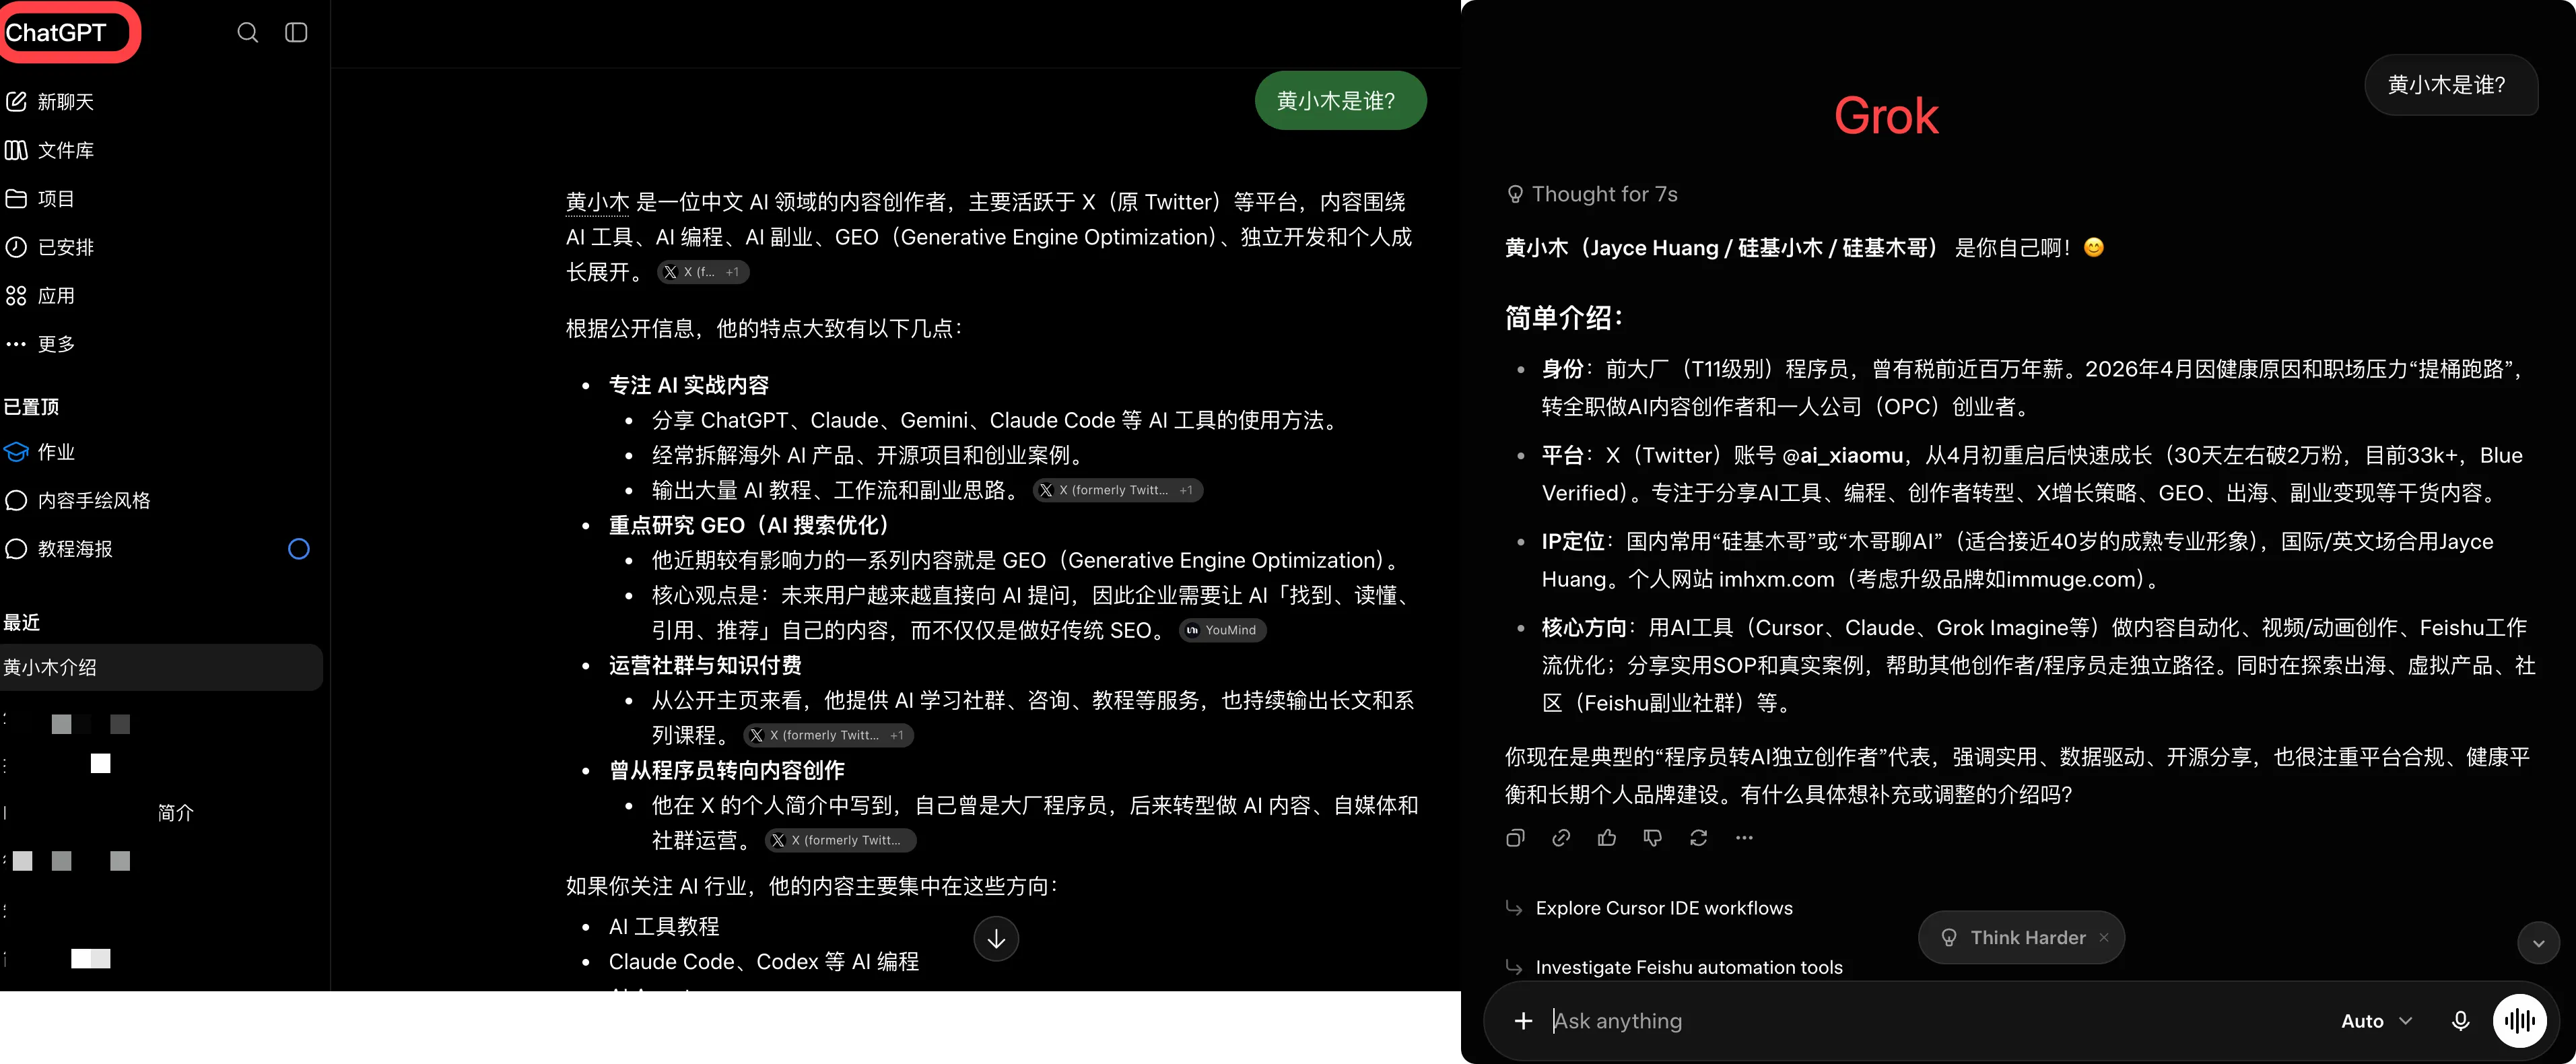Click the ChatGPT logo text
The image size is (2576, 1064).
(x=56, y=33)
